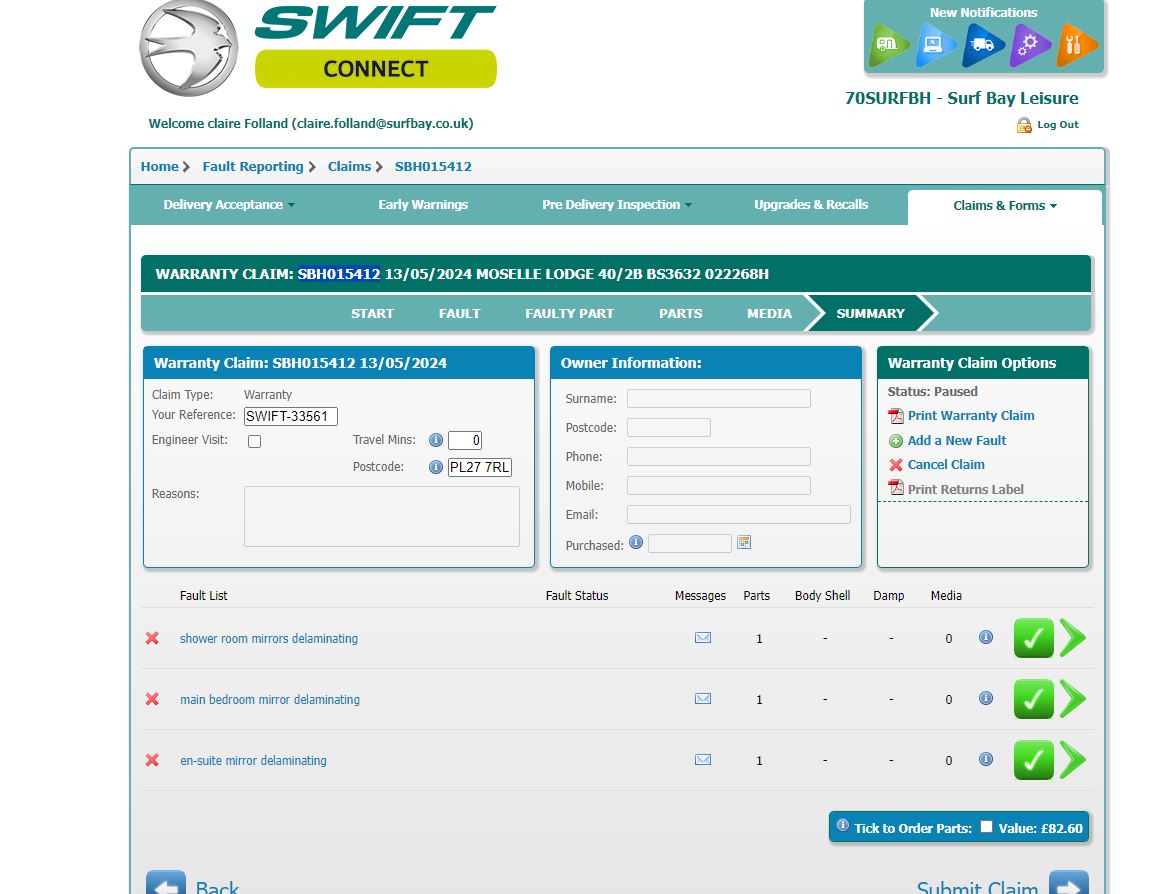This screenshot has height=894, width=1174.
Task: Open the blue laptop notification icon
Action: point(935,45)
